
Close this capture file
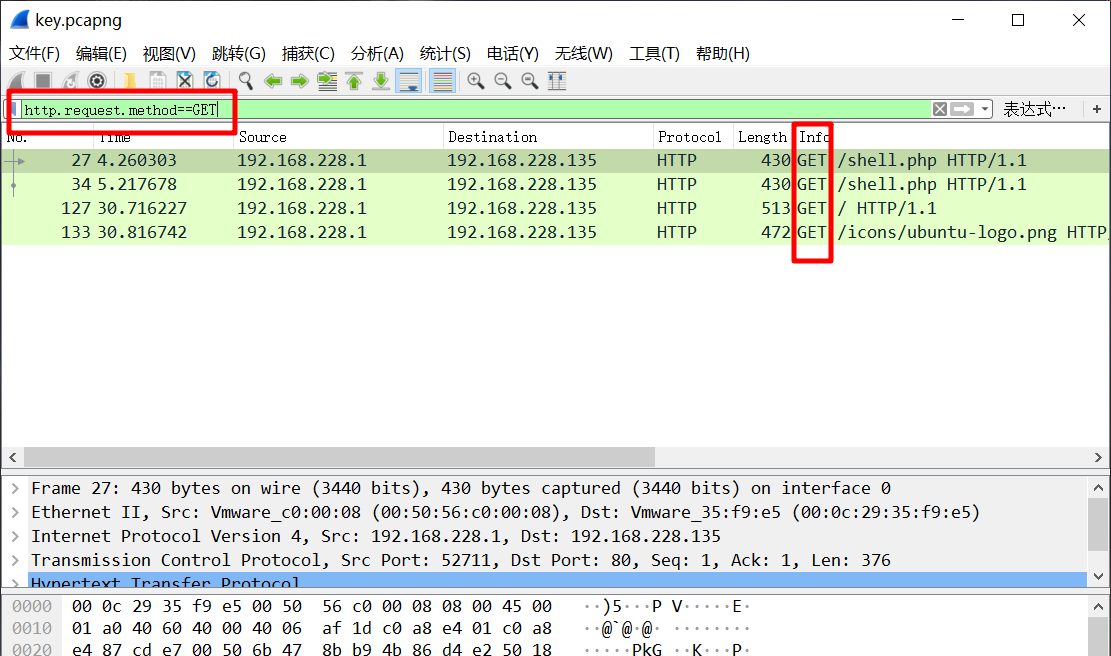185,81
